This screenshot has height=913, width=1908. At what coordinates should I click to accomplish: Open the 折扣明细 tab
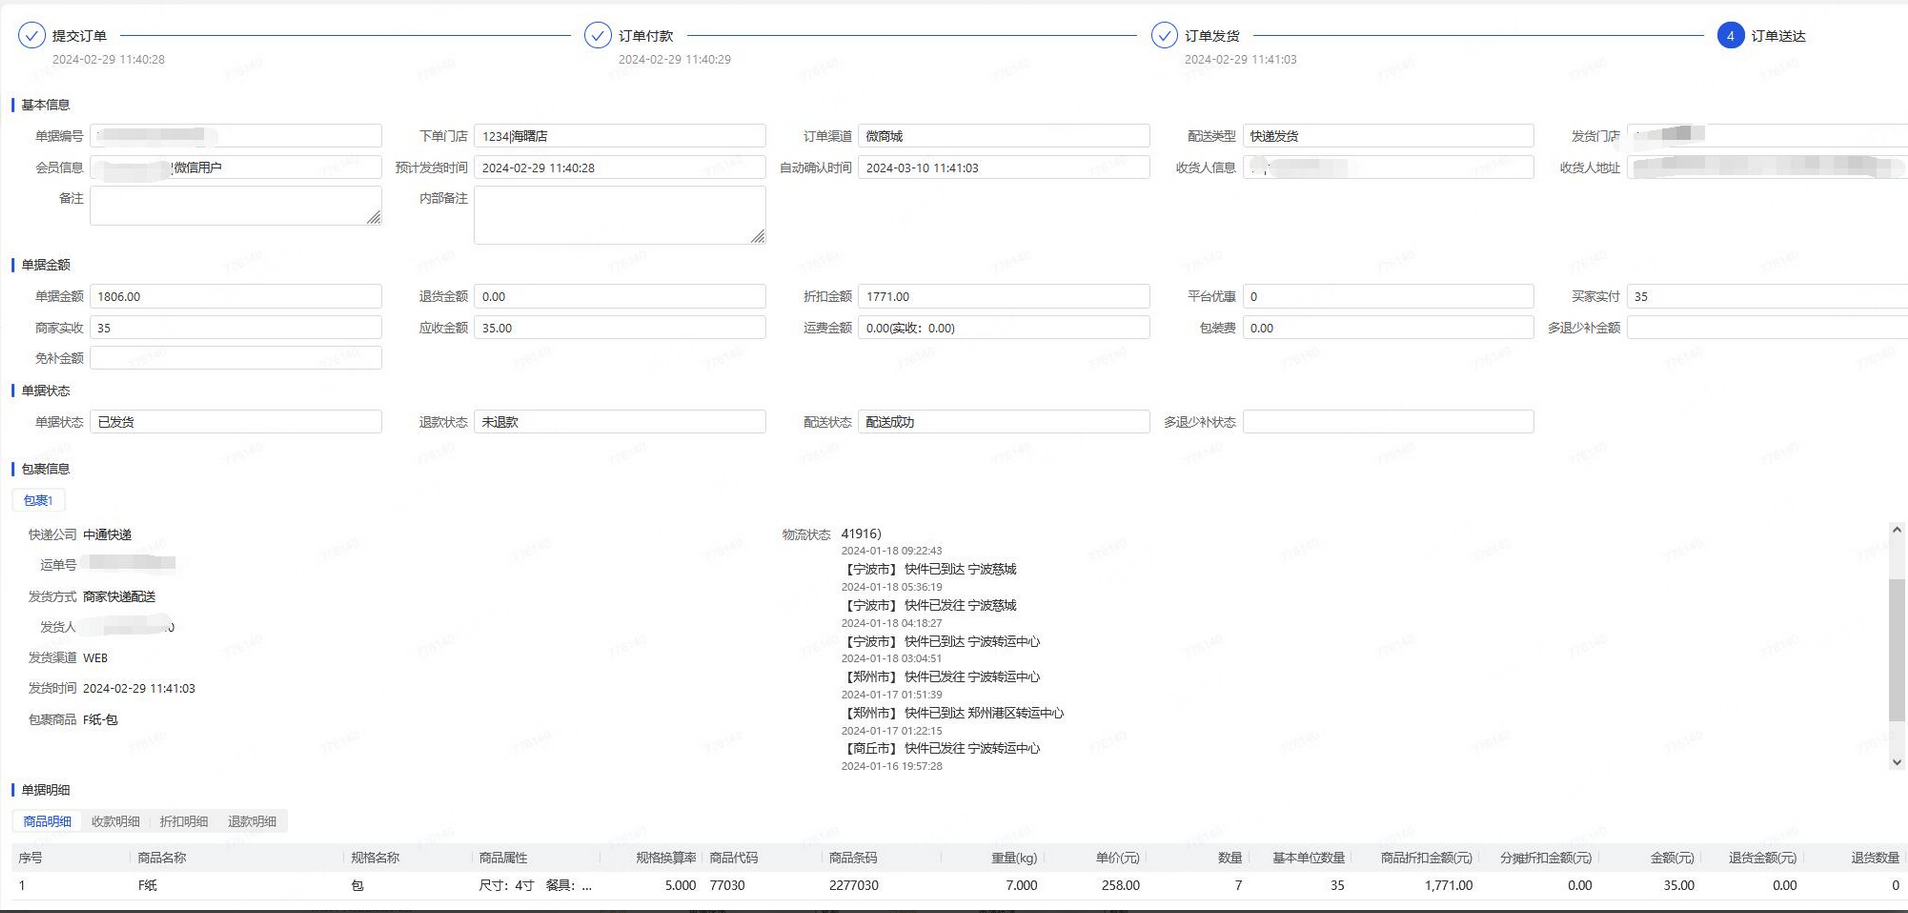(184, 822)
